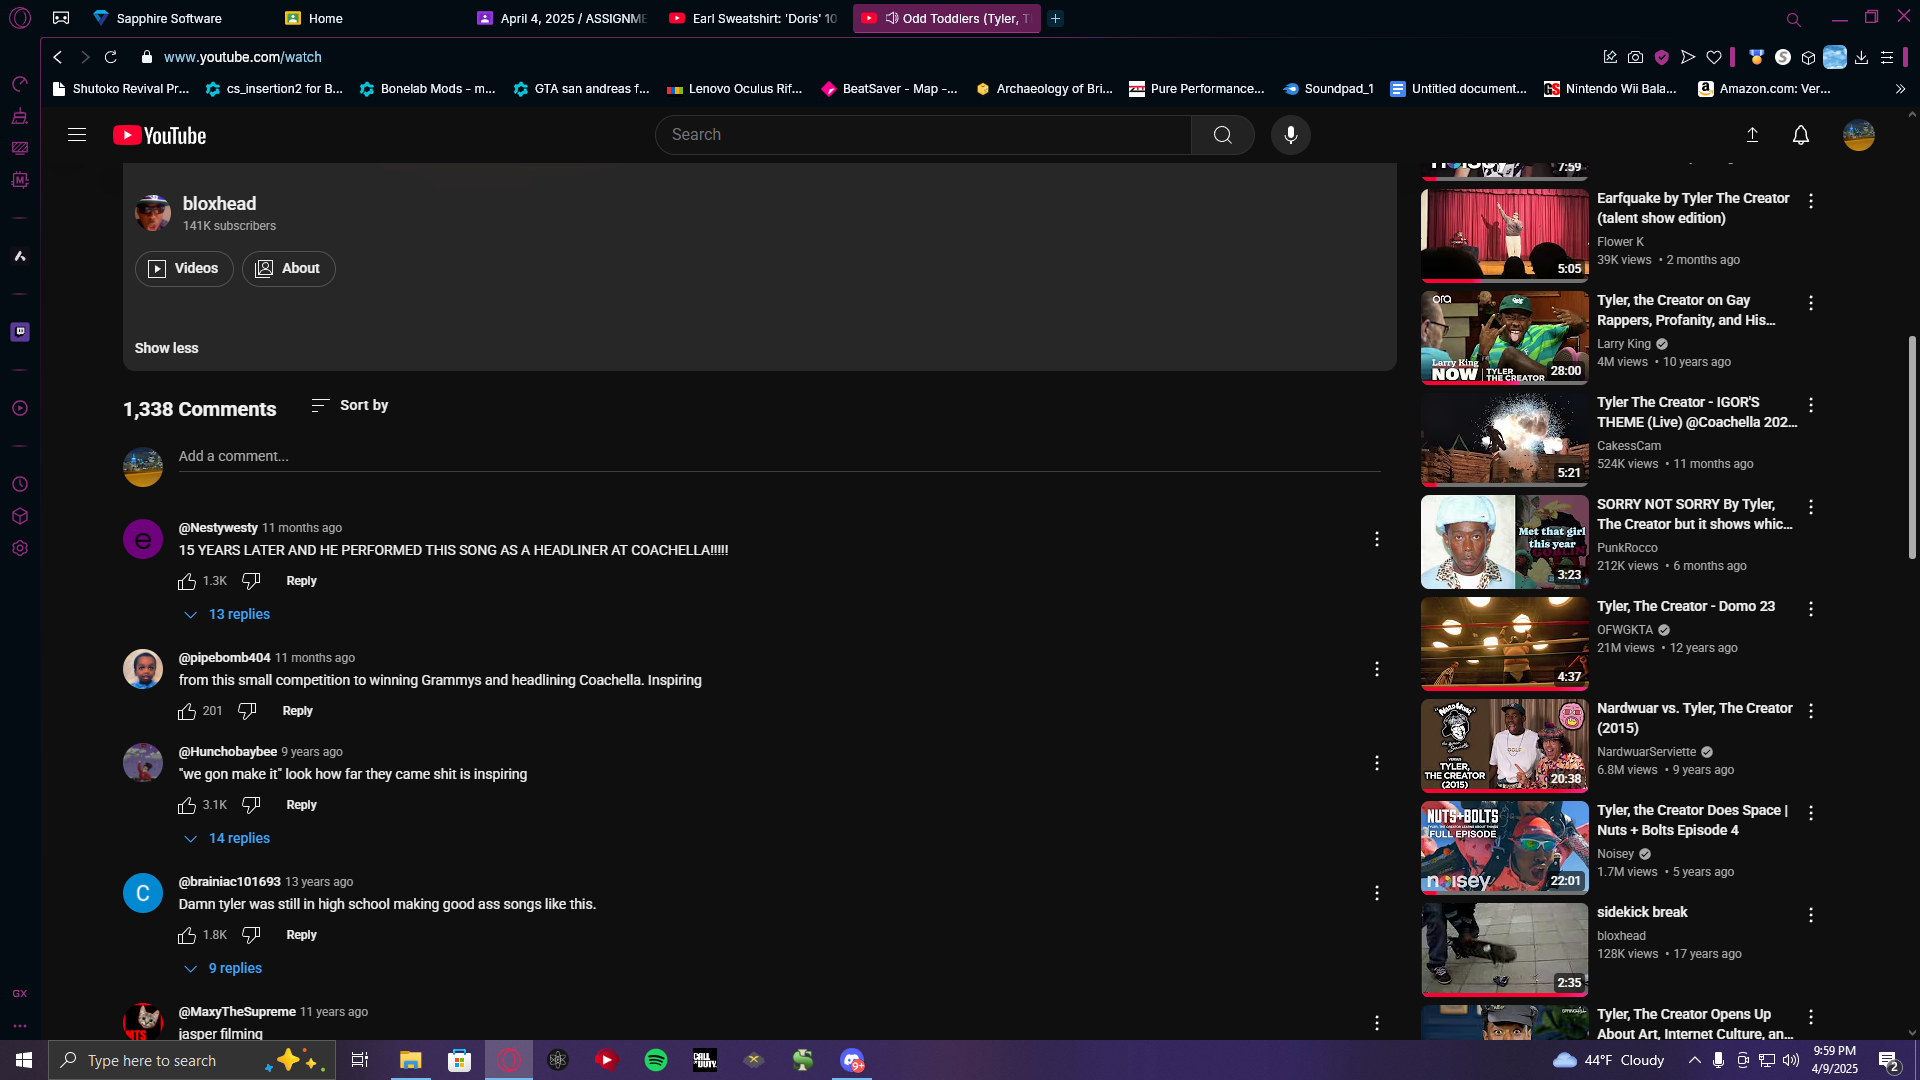The height and width of the screenshot is (1080, 1920).
Task: Click Add a comment field
Action: (x=779, y=457)
